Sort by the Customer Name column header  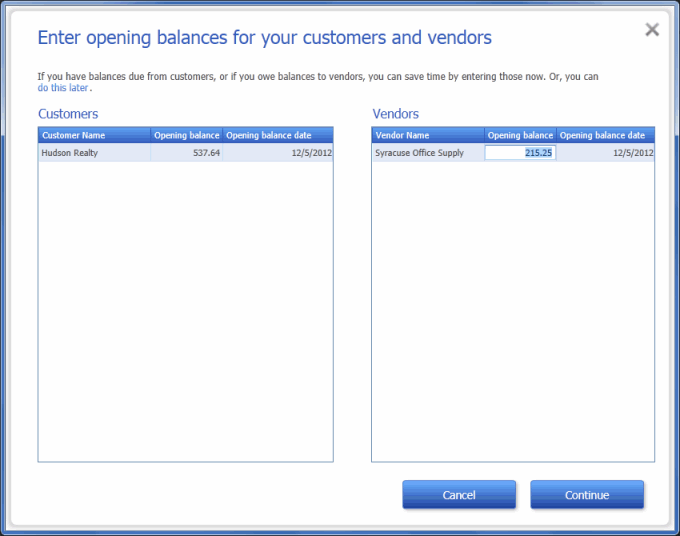94,135
